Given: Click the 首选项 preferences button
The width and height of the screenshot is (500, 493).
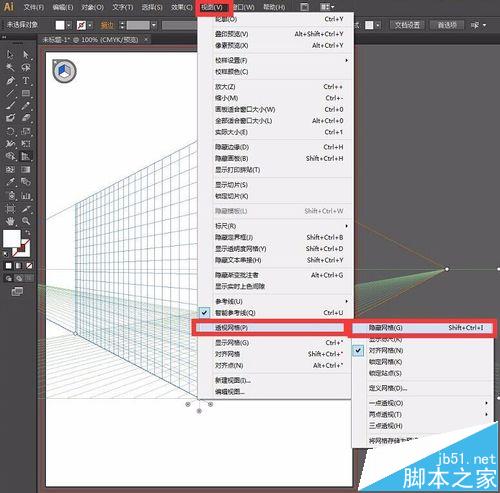Looking at the screenshot, I should point(447,25).
